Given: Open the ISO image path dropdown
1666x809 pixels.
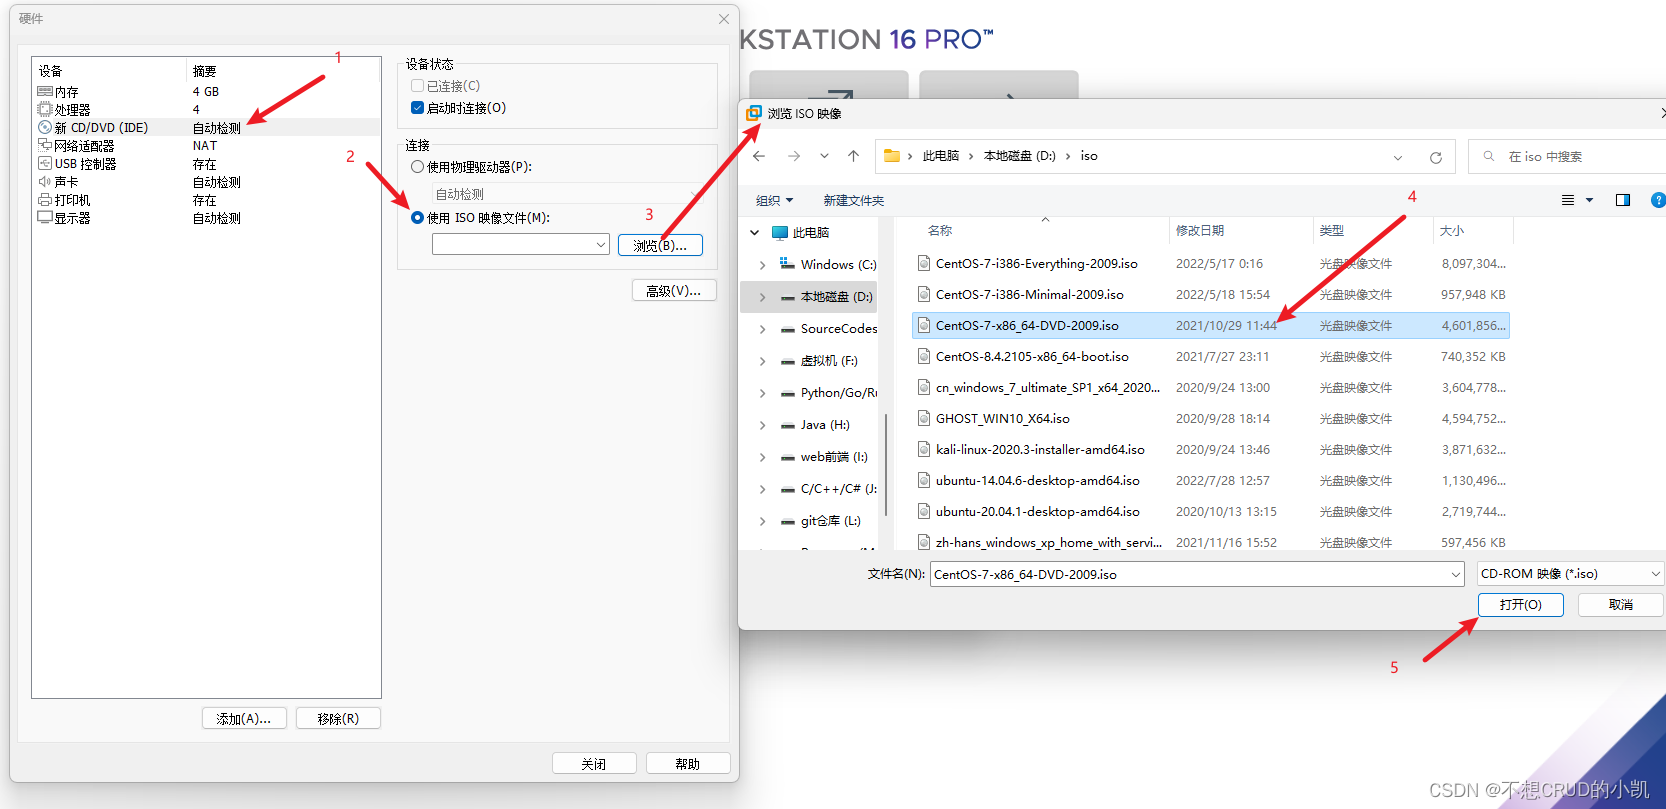Looking at the screenshot, I should click(601, 245).
